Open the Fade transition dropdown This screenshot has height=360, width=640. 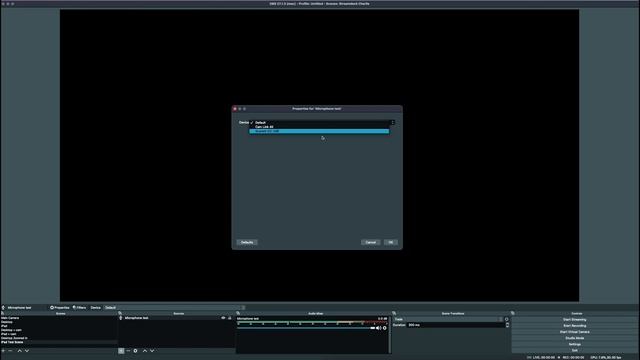click(448, 320)
